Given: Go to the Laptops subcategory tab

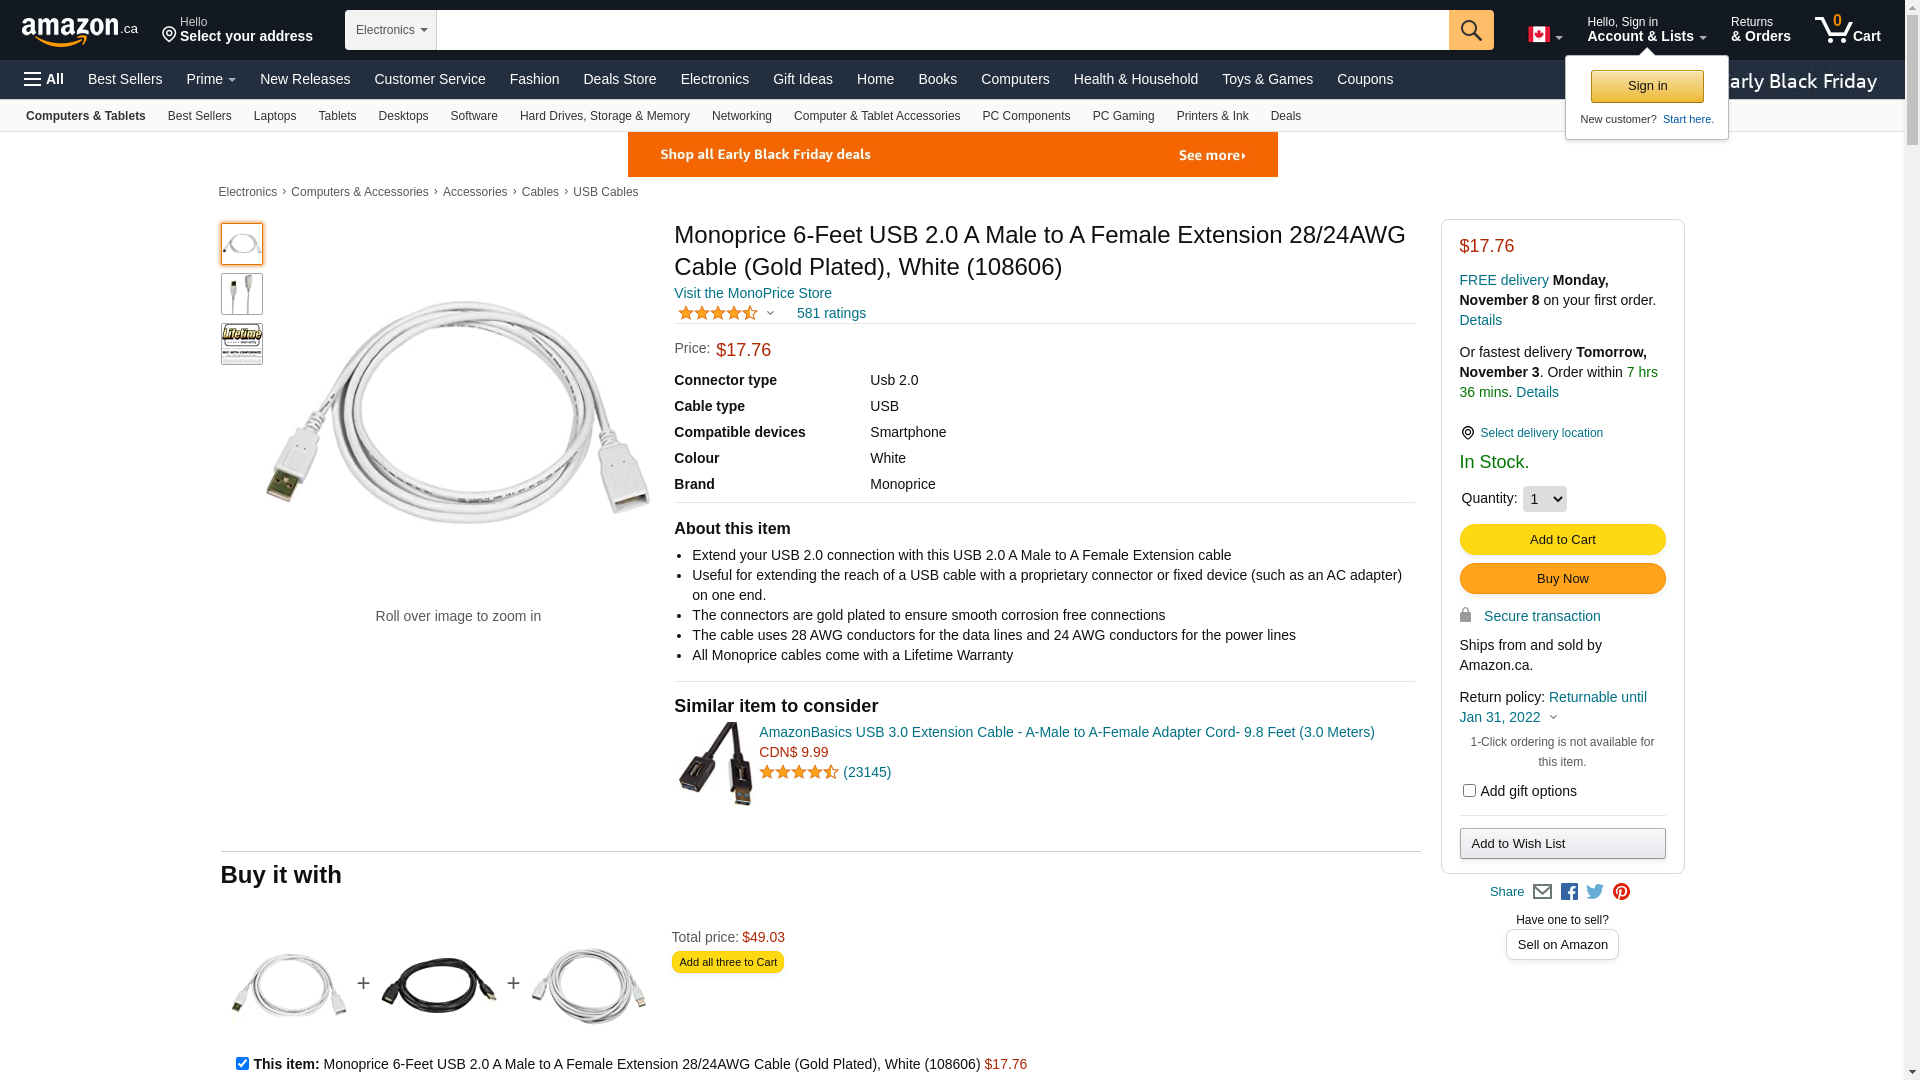Looking at the screenshot, I should tap(275, 116).
